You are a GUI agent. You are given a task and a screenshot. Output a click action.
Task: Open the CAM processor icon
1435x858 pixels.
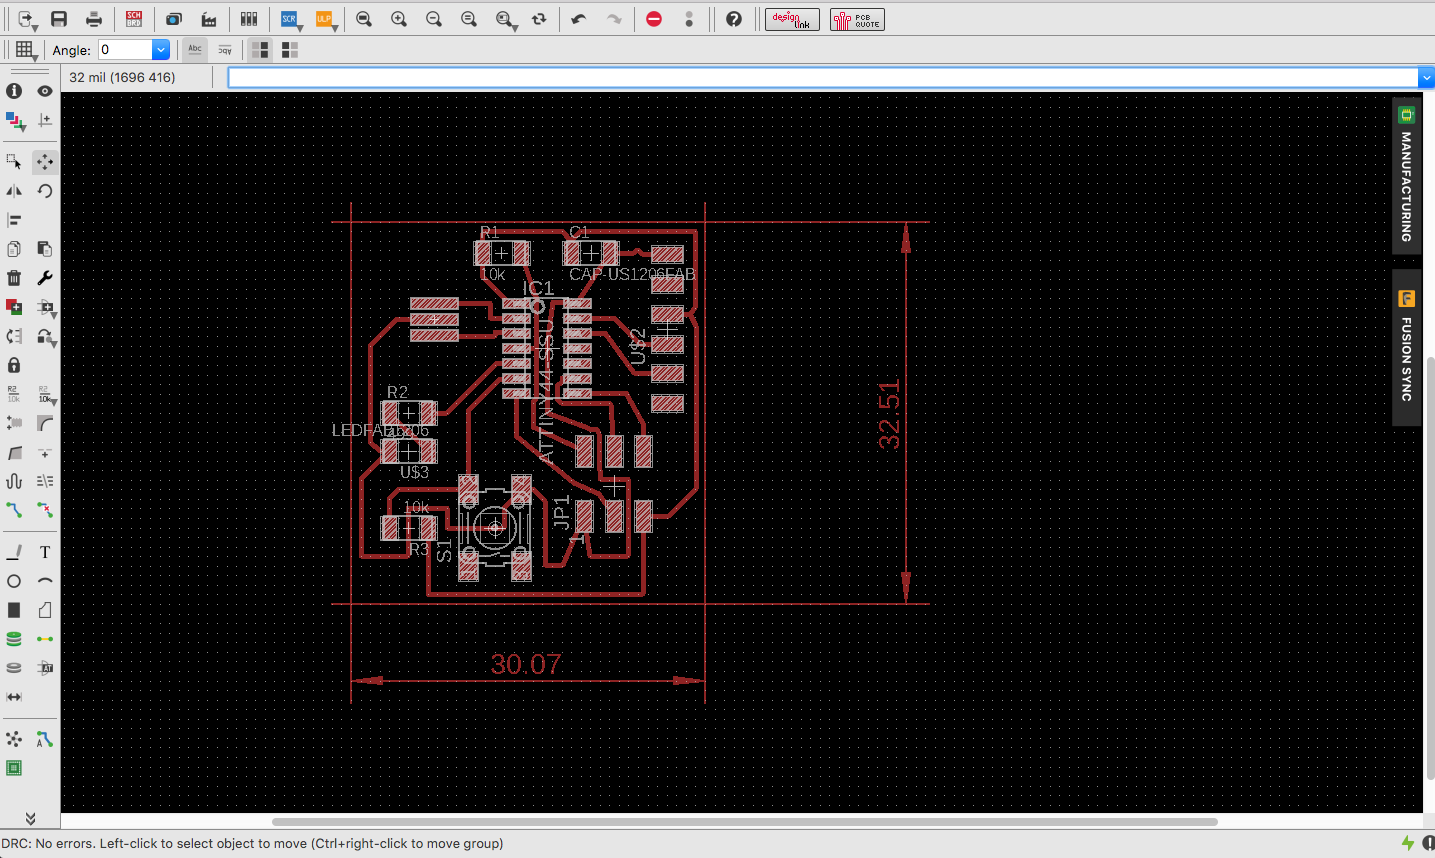click(209, 19)
